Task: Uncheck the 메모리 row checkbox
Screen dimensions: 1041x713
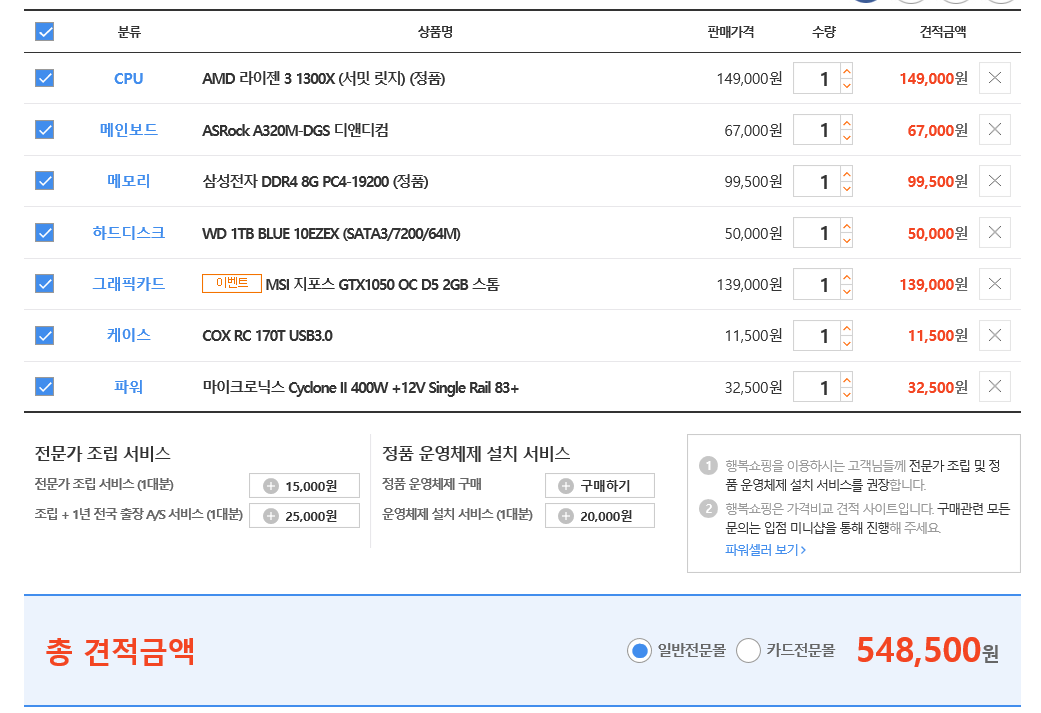Action: point(45,181)
